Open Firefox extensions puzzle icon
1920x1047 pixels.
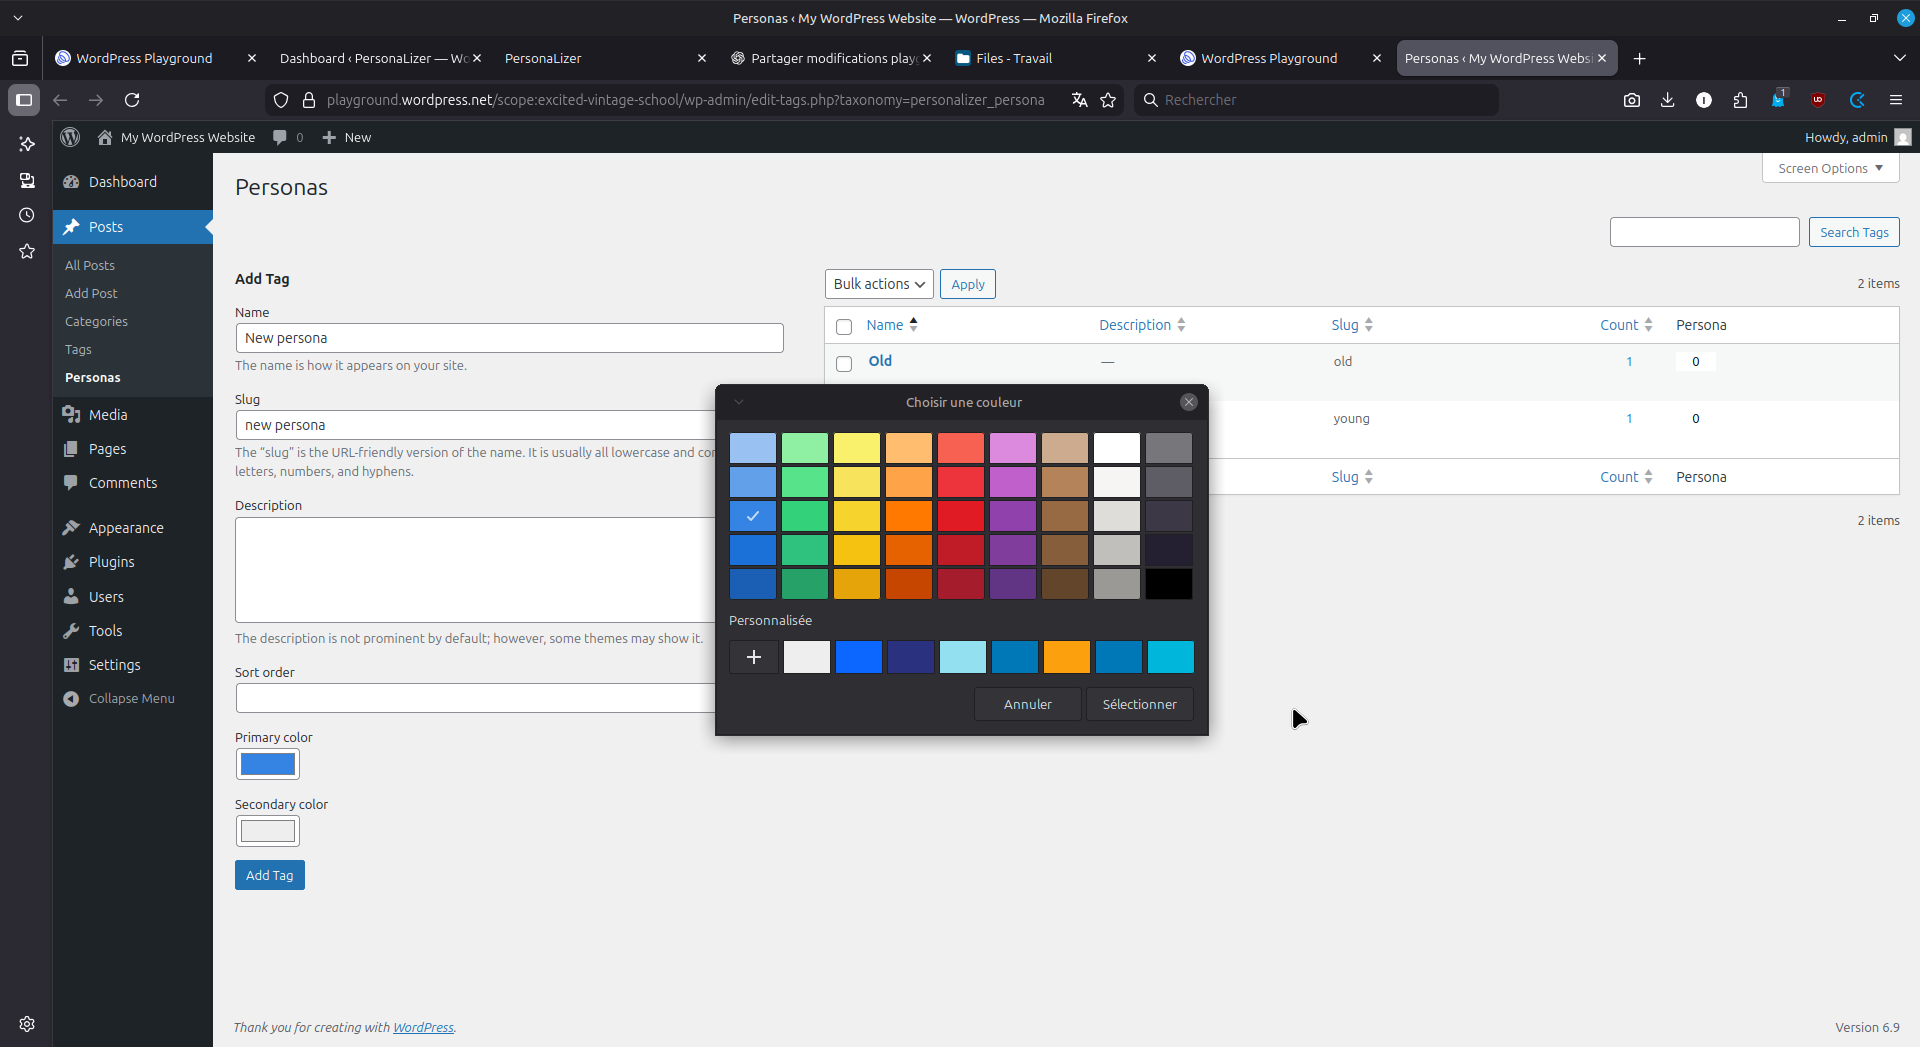coord(1740,100)
